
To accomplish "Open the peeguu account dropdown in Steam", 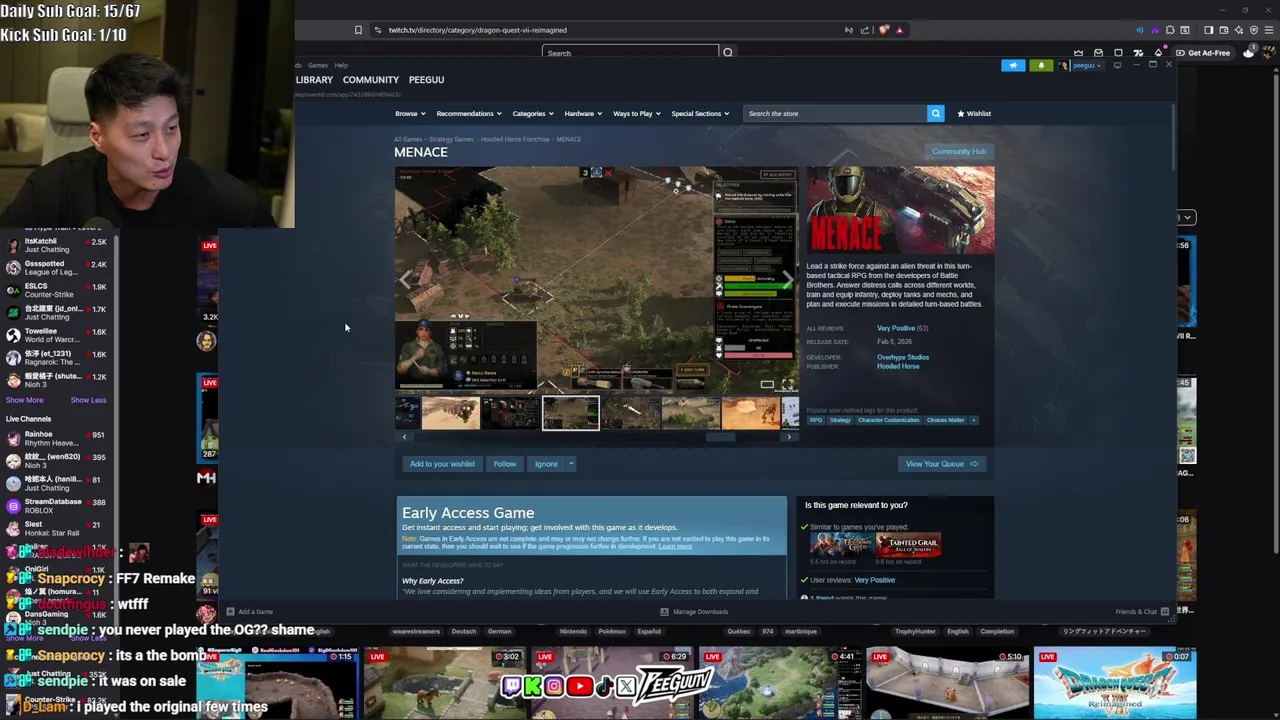I will [x=1088, y=65].
